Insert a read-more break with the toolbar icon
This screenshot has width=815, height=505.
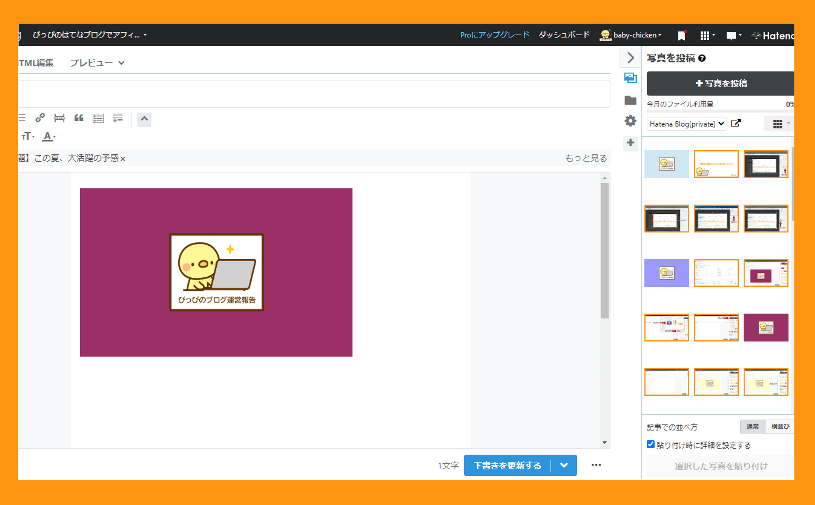tap(60, 118)
